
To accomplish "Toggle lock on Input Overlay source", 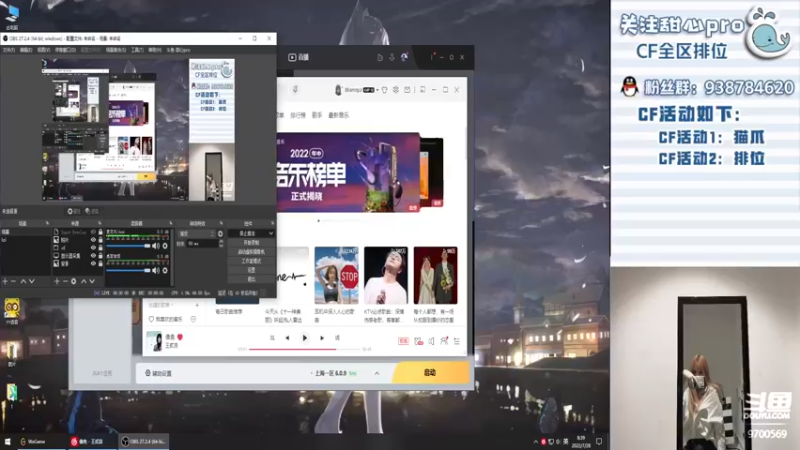I will coord(101,232).
